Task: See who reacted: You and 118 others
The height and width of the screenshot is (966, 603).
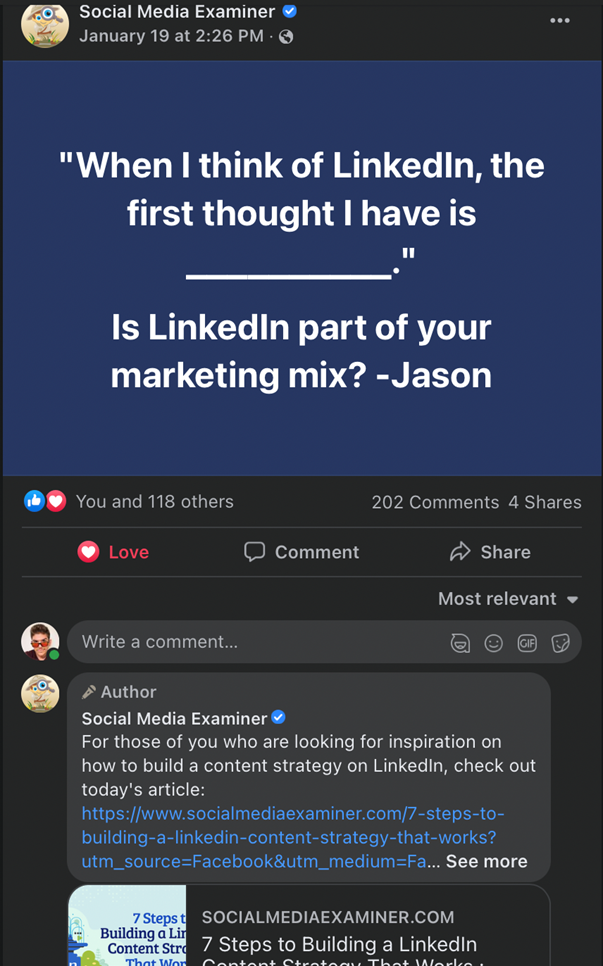Action: click(x=155, y=502)
